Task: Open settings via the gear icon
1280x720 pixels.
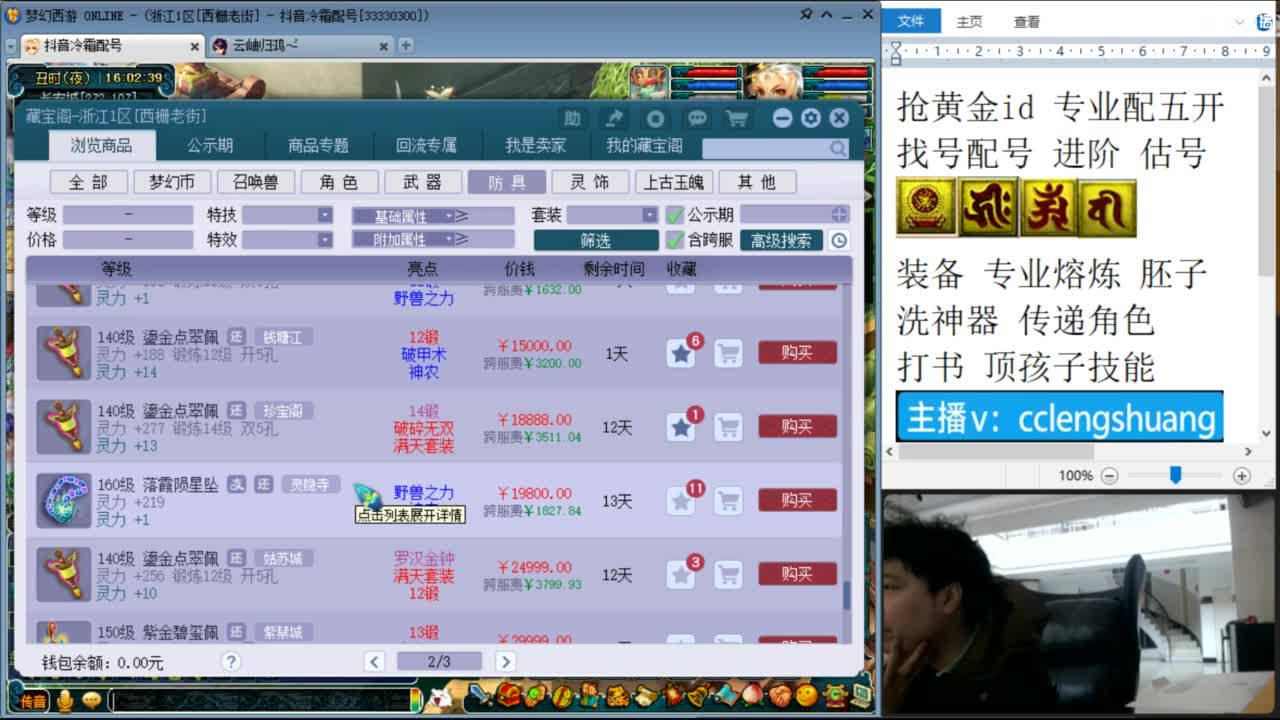Action: click(x=810, y=117)
